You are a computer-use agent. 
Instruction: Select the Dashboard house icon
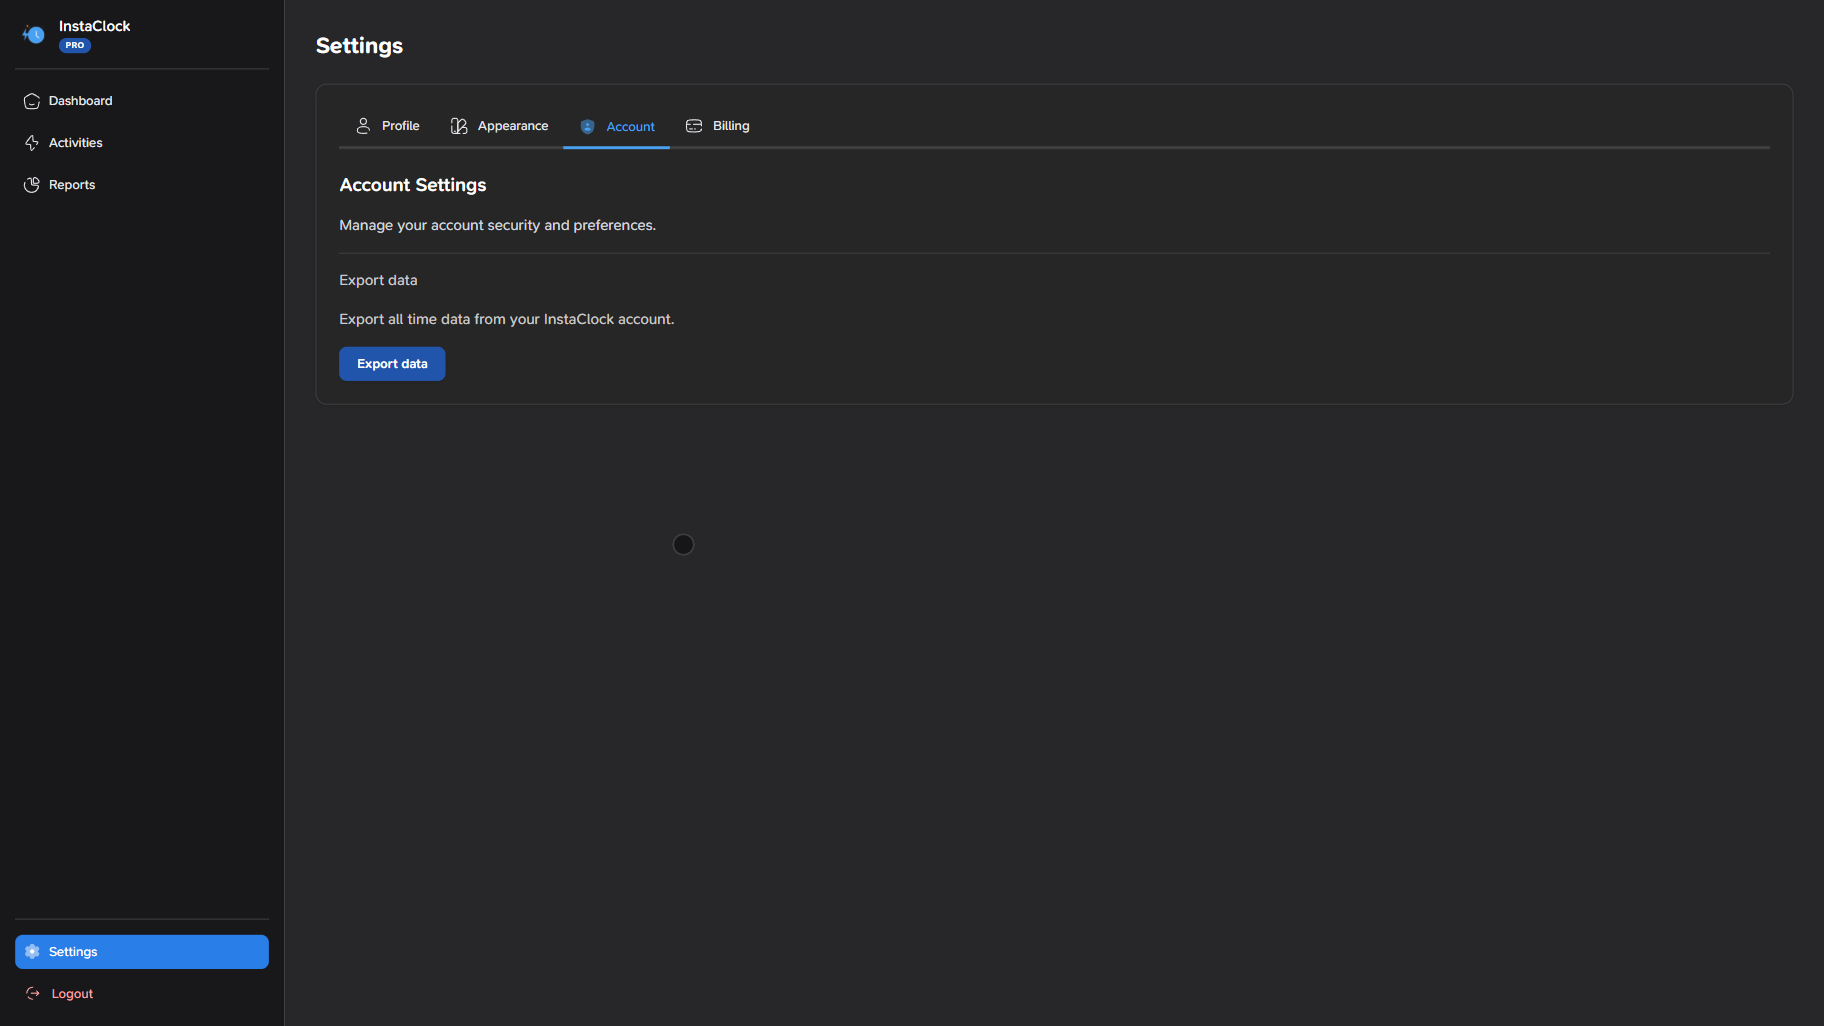(x=31, y=100)
